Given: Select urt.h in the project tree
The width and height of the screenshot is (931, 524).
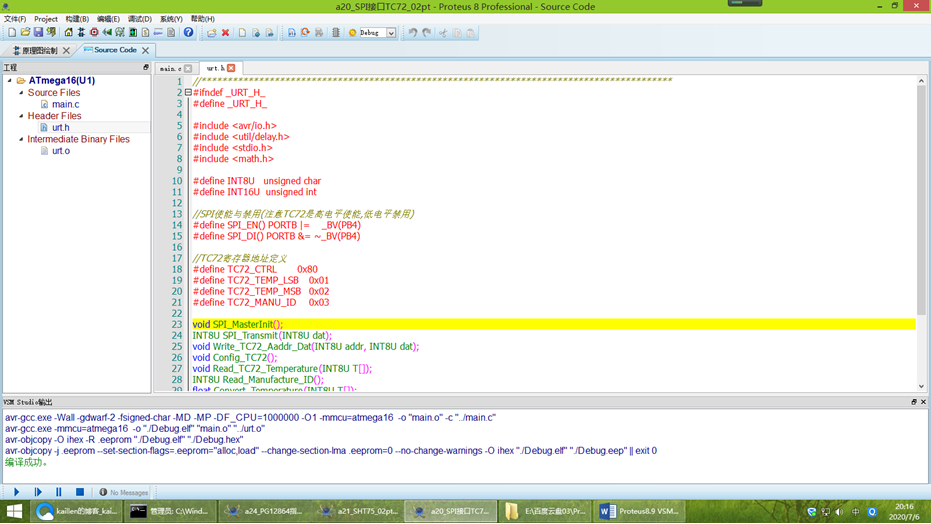Looking at the screenshot, I should 61,127.
